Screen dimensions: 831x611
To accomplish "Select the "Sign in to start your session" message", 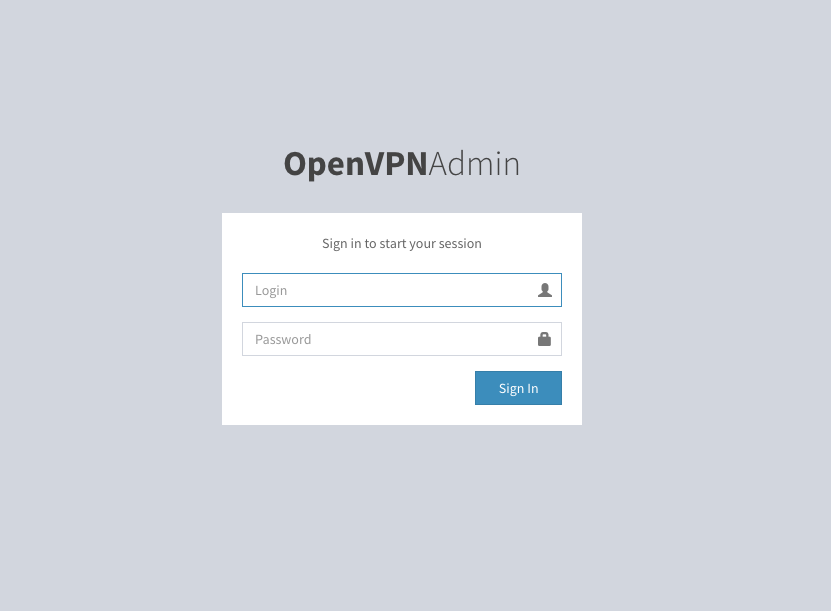I will point(402,244).
